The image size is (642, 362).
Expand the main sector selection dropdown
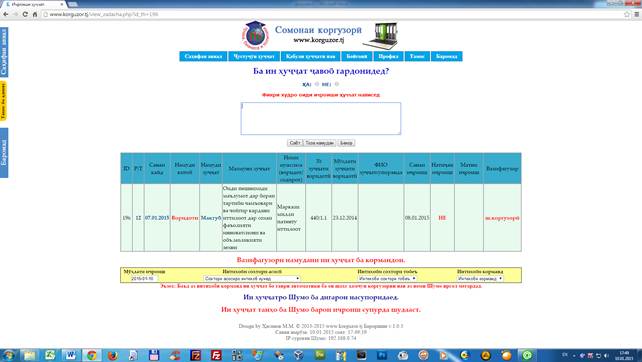tap(251, 278)
